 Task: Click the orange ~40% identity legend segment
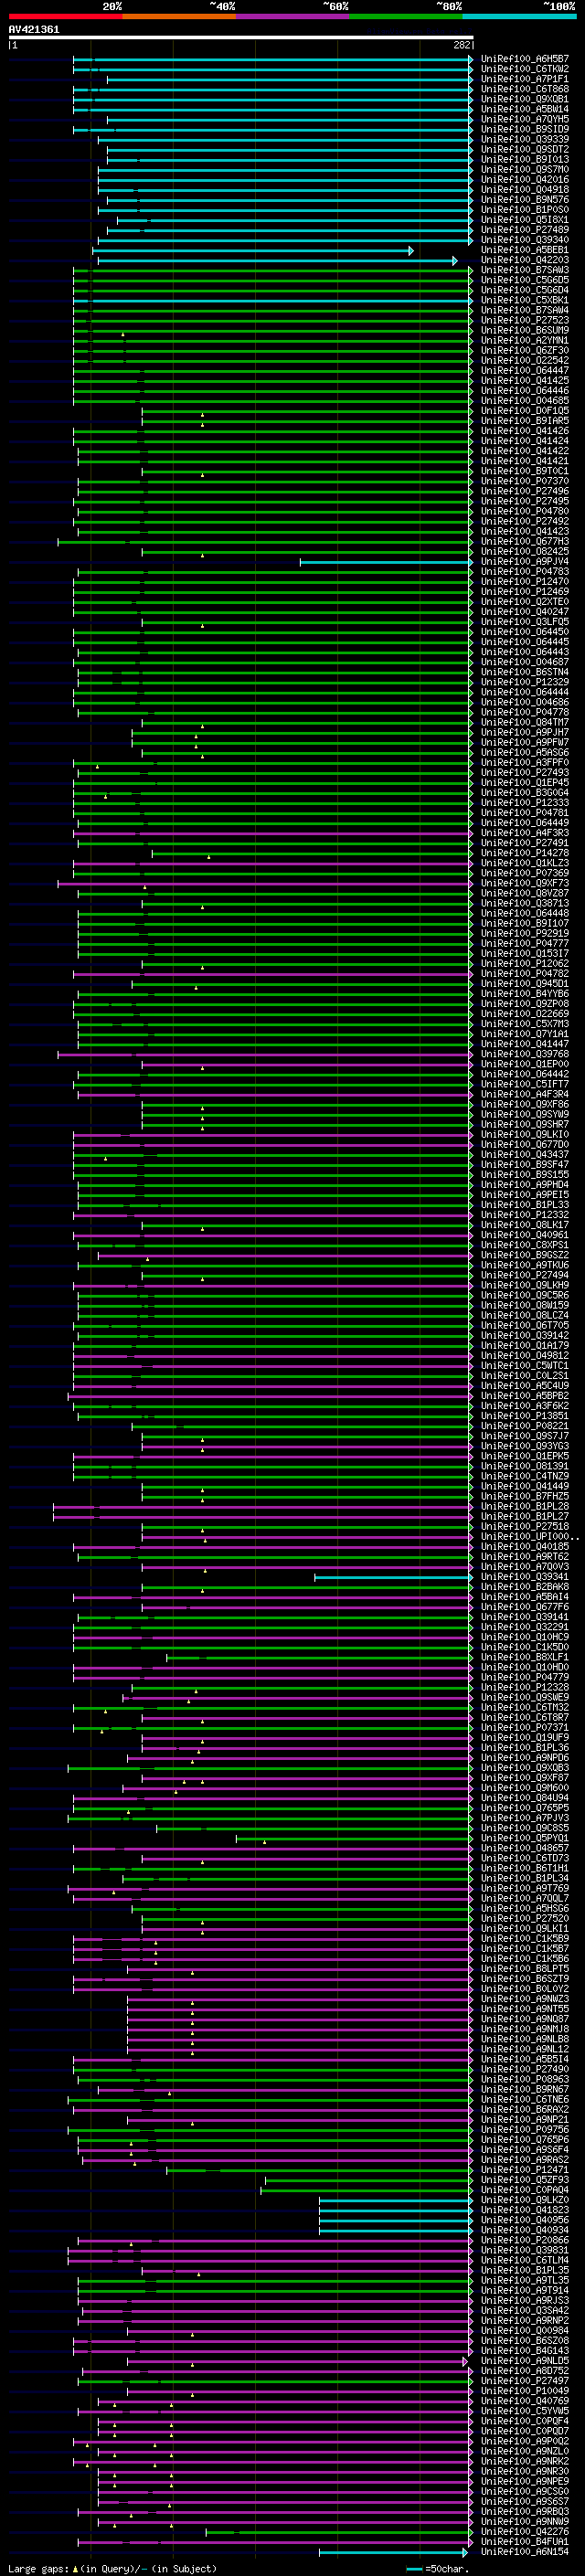(179, 16)
